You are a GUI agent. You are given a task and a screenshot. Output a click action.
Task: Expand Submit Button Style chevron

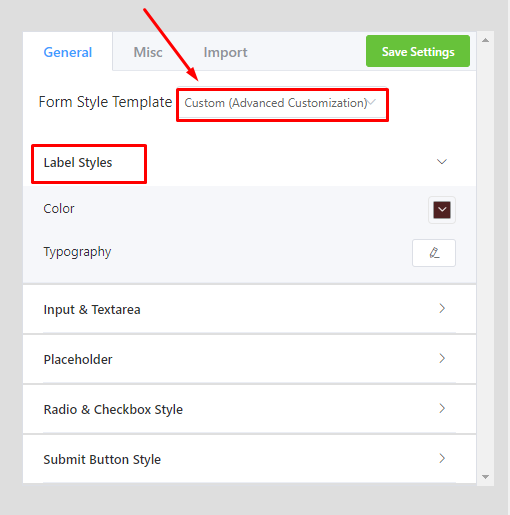click(x=442, y=459)
